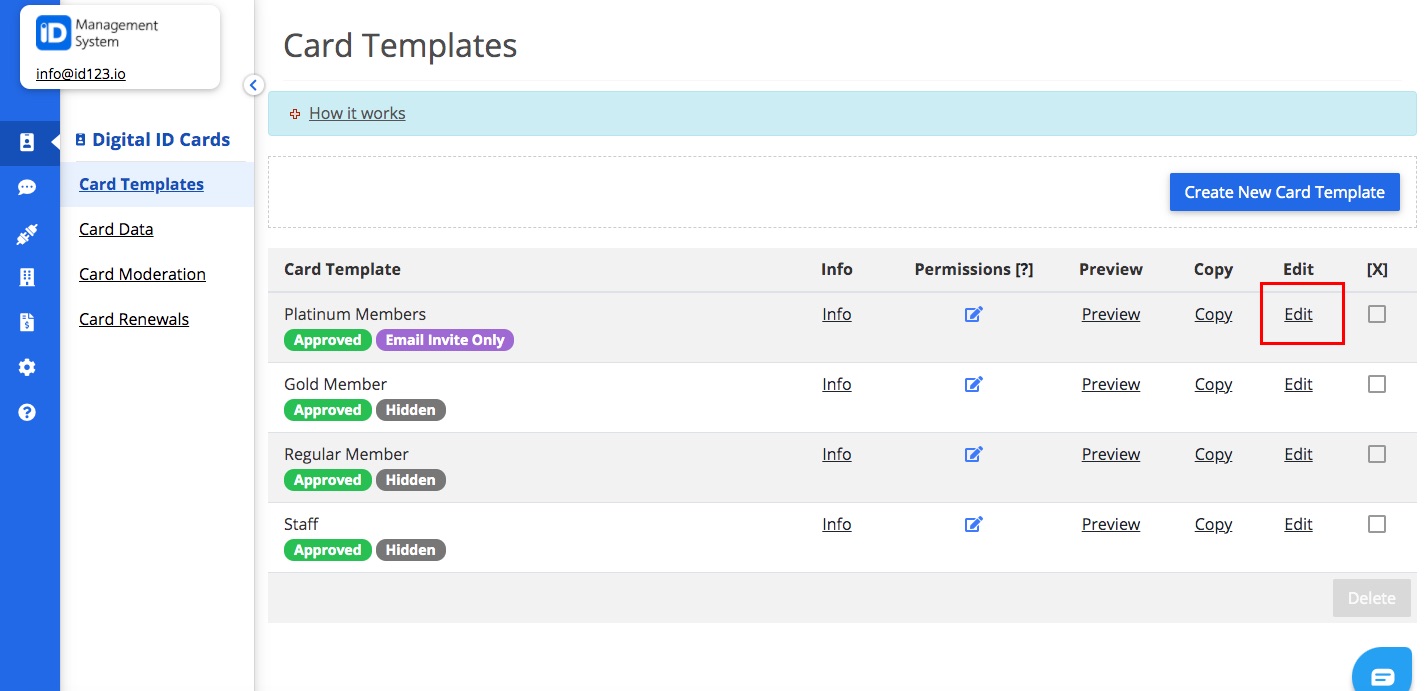Tick the checkbox for Platinum Members

(x=1376, y=314)
